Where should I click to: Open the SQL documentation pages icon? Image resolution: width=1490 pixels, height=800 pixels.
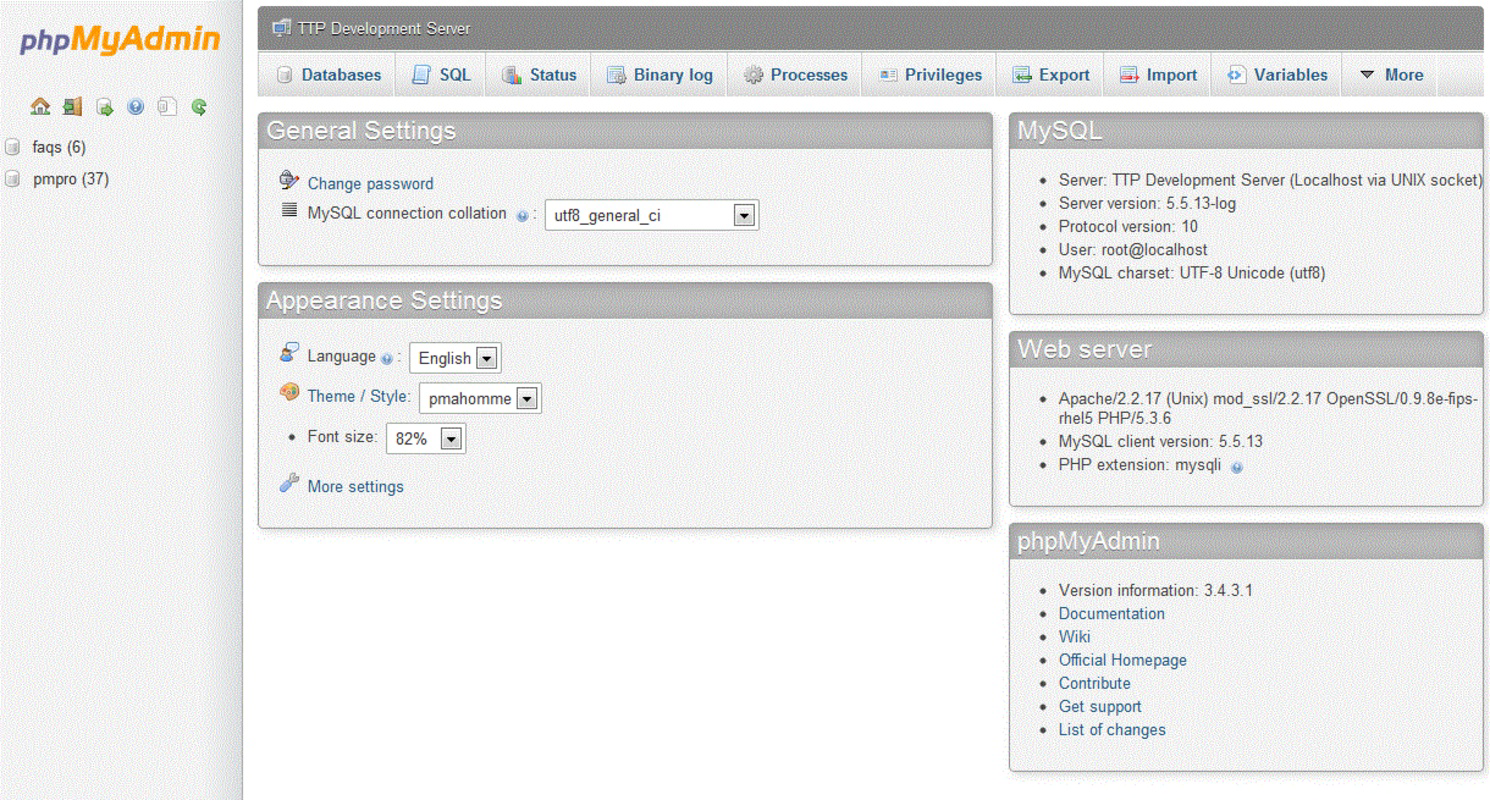(x=167, y=106)
